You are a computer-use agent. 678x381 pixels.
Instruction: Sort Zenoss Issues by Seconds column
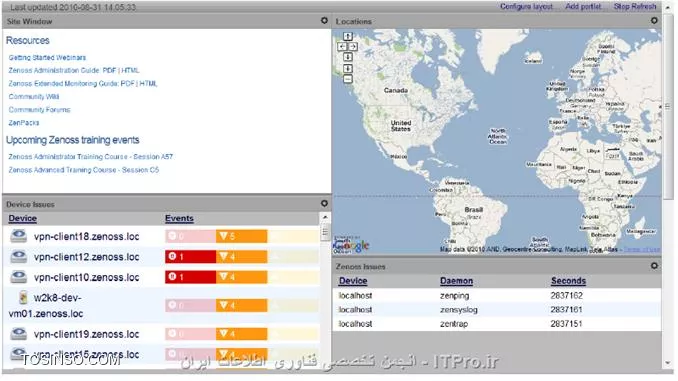tap(568, 281)
